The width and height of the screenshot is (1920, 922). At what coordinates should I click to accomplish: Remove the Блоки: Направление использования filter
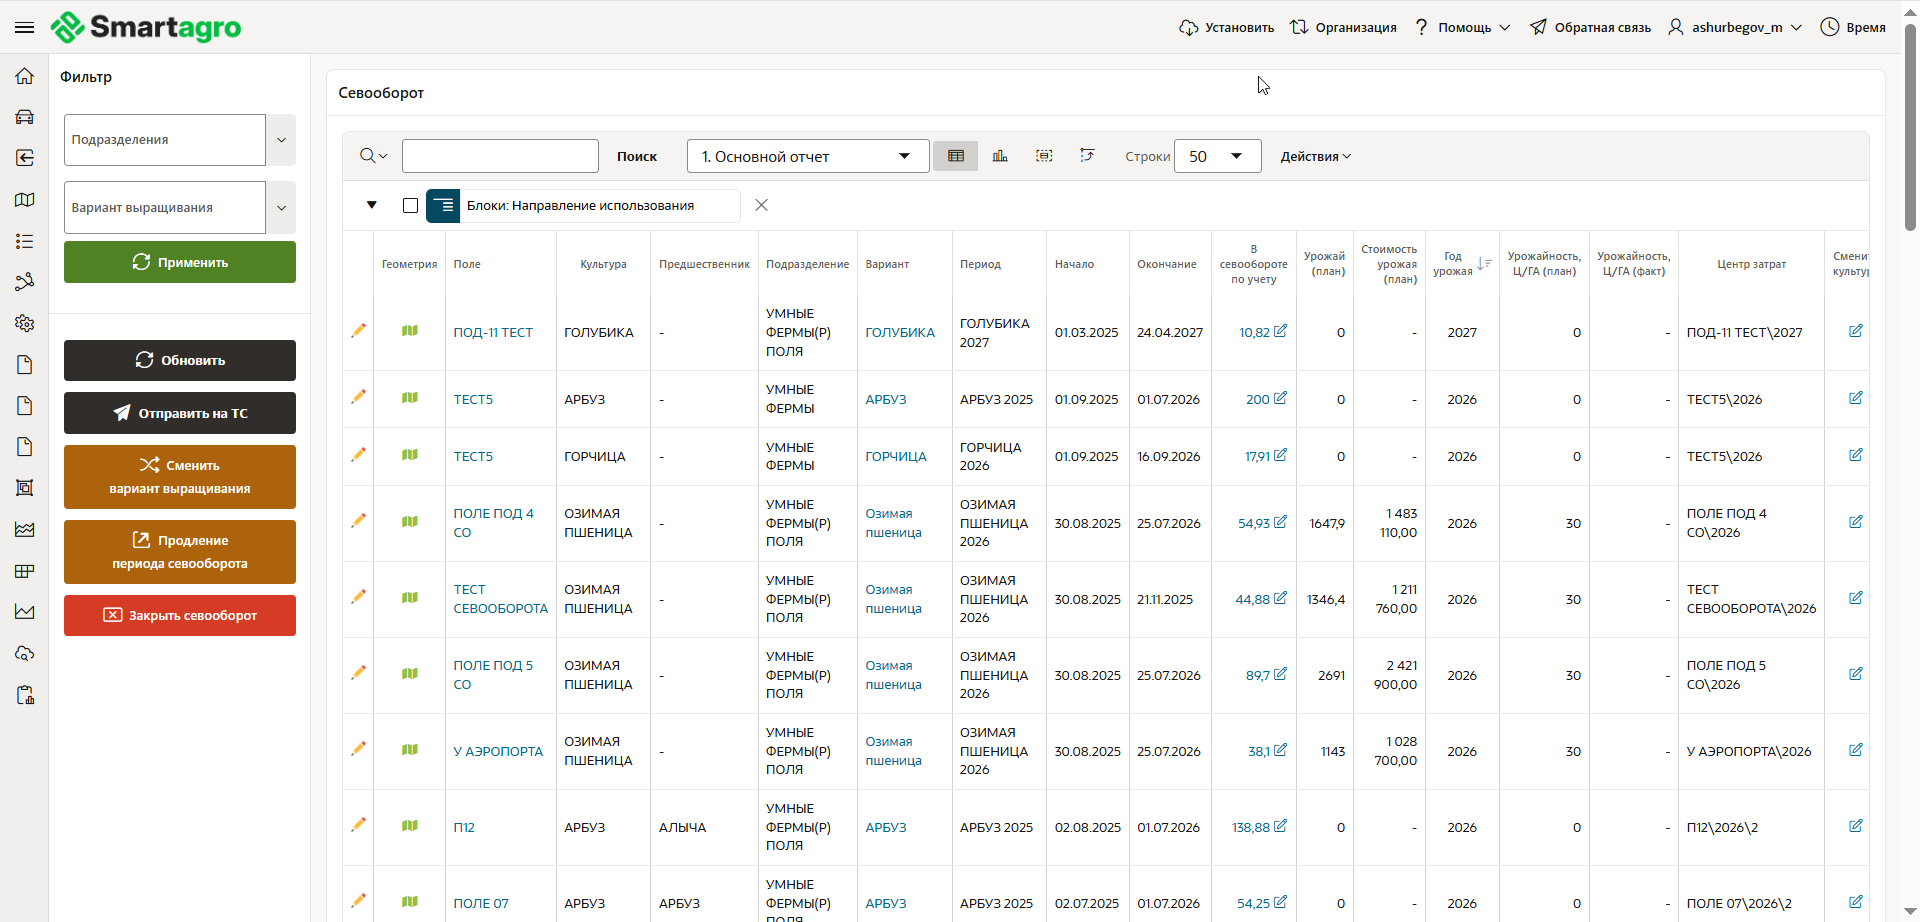(x=761, y=205)
